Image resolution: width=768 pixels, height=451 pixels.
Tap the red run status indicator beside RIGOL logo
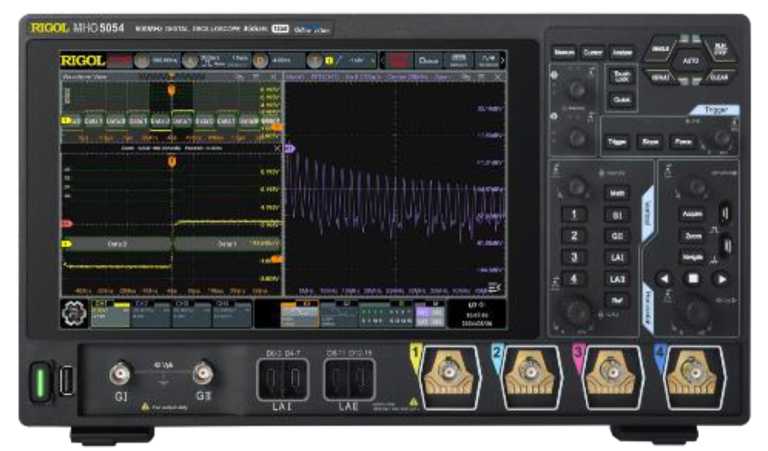click(120, 61)
